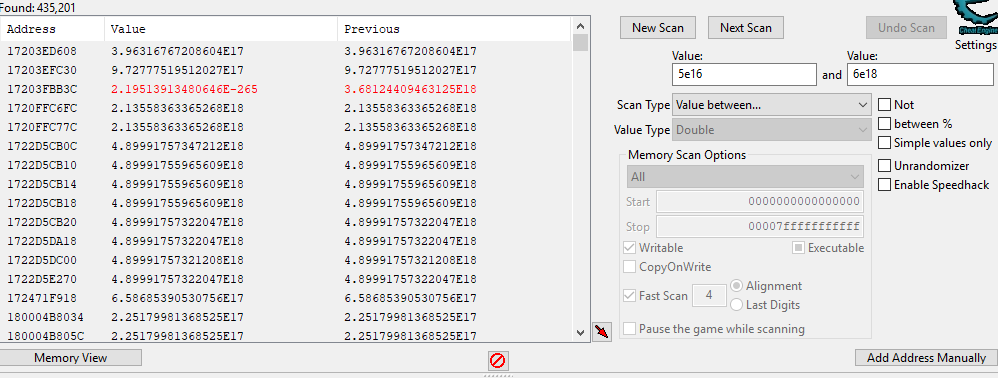Select address row 172471F918

tap(285, 298)
